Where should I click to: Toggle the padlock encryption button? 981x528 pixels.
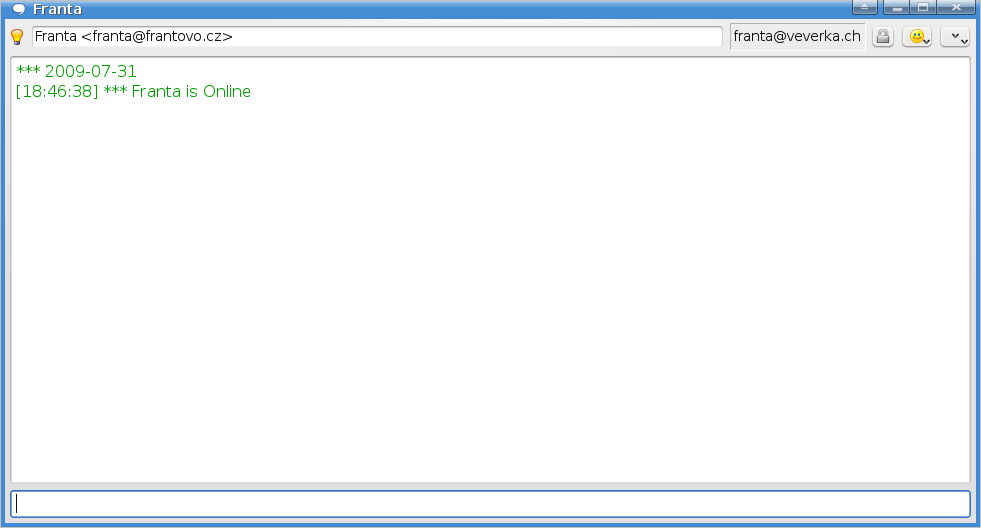[x=883, y=36]
